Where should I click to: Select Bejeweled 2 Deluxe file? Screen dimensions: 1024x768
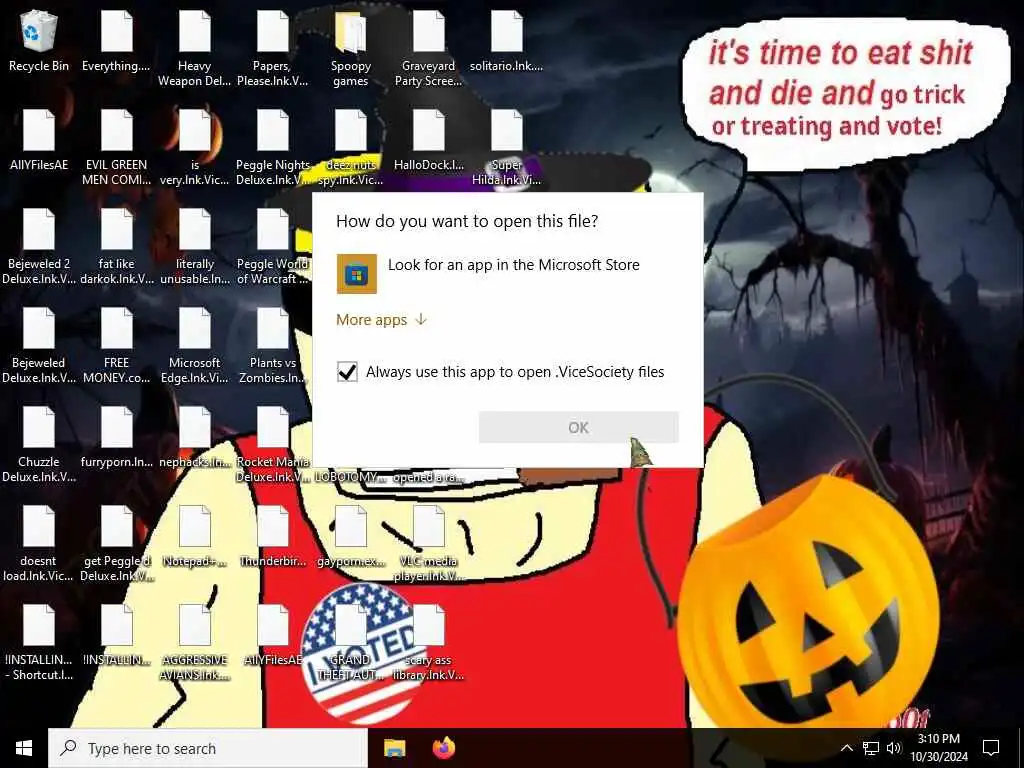click(39, 248)
